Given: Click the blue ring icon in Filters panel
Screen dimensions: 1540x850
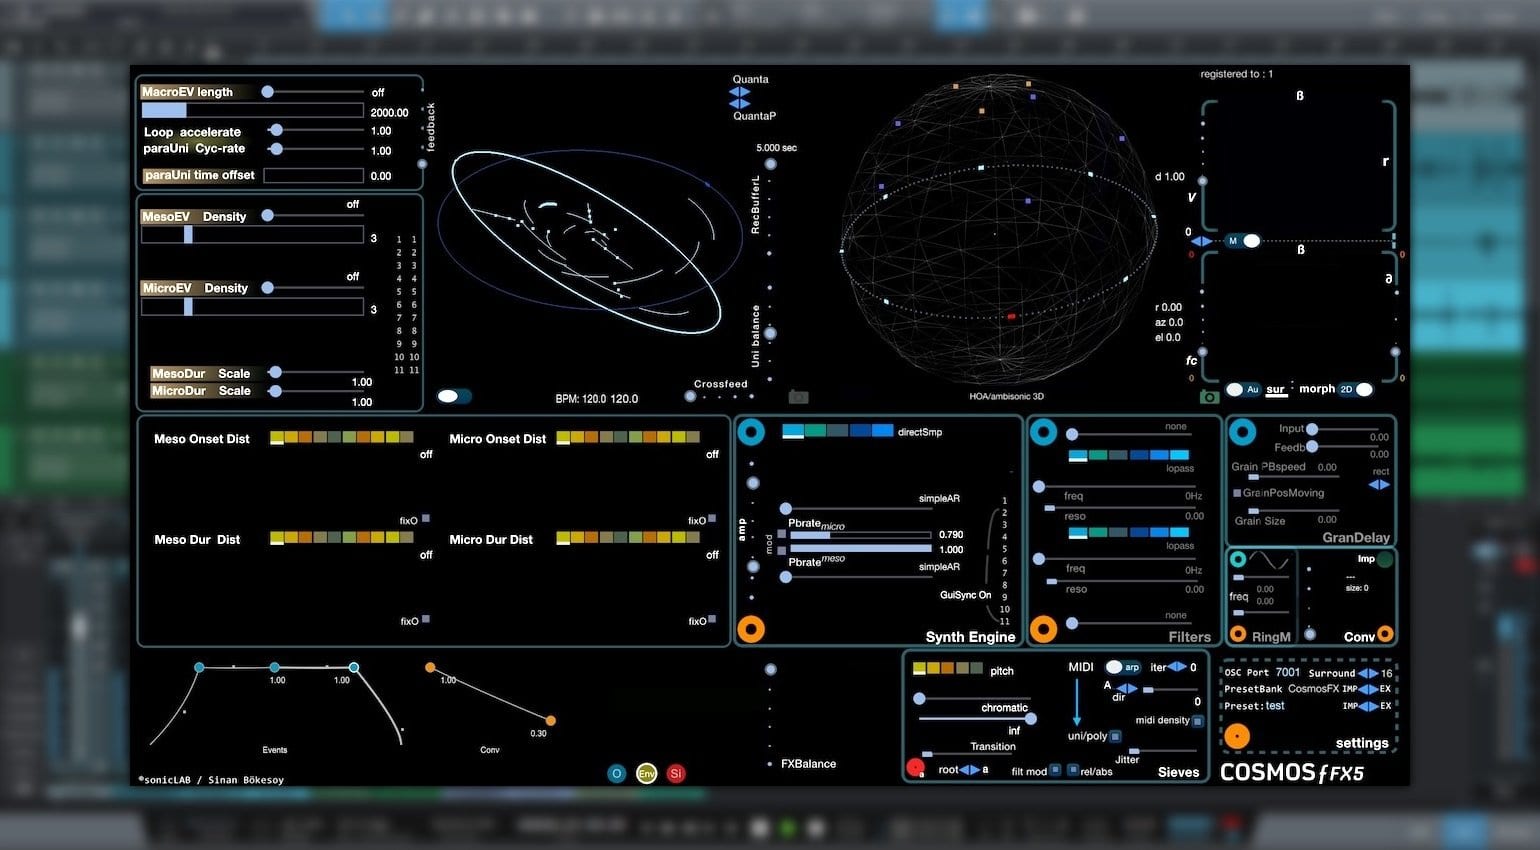Looking at the screenshot, I should coord(1043,432).
